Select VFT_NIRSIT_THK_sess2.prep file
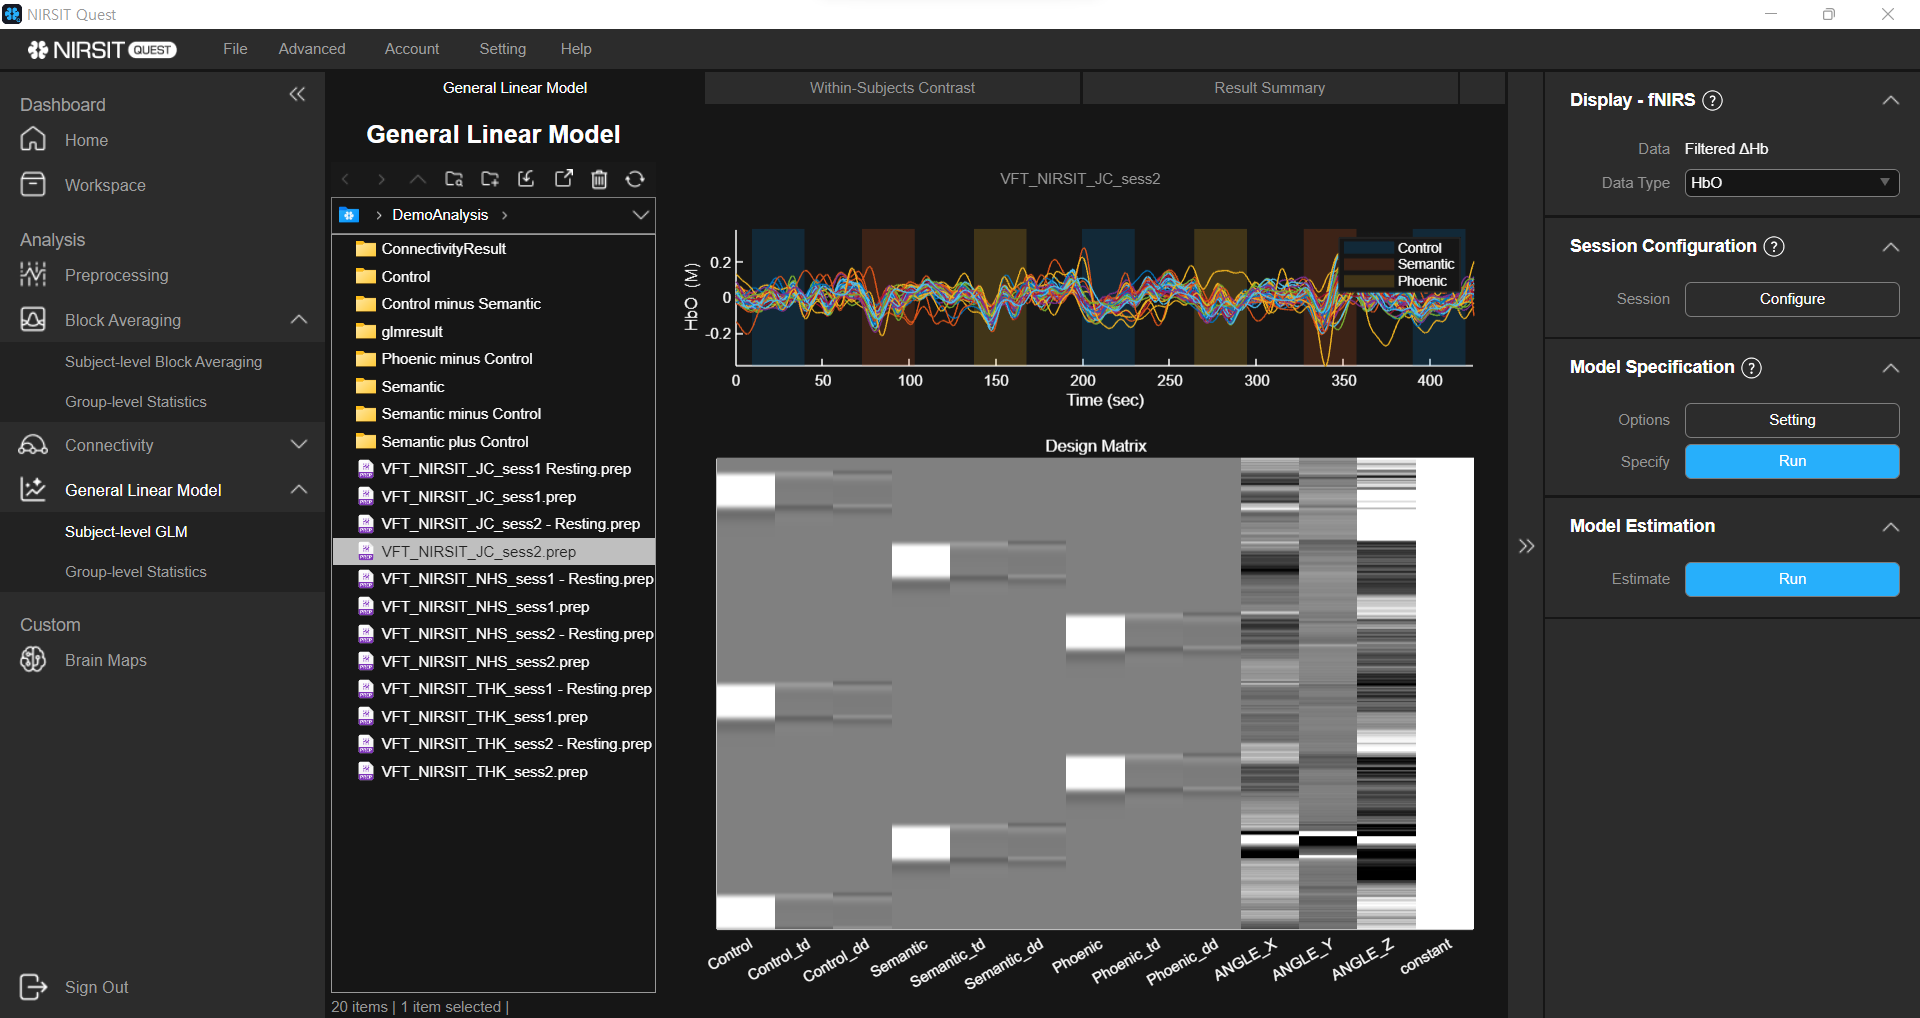The image size is (1920, 1018). tap(493, 772)
